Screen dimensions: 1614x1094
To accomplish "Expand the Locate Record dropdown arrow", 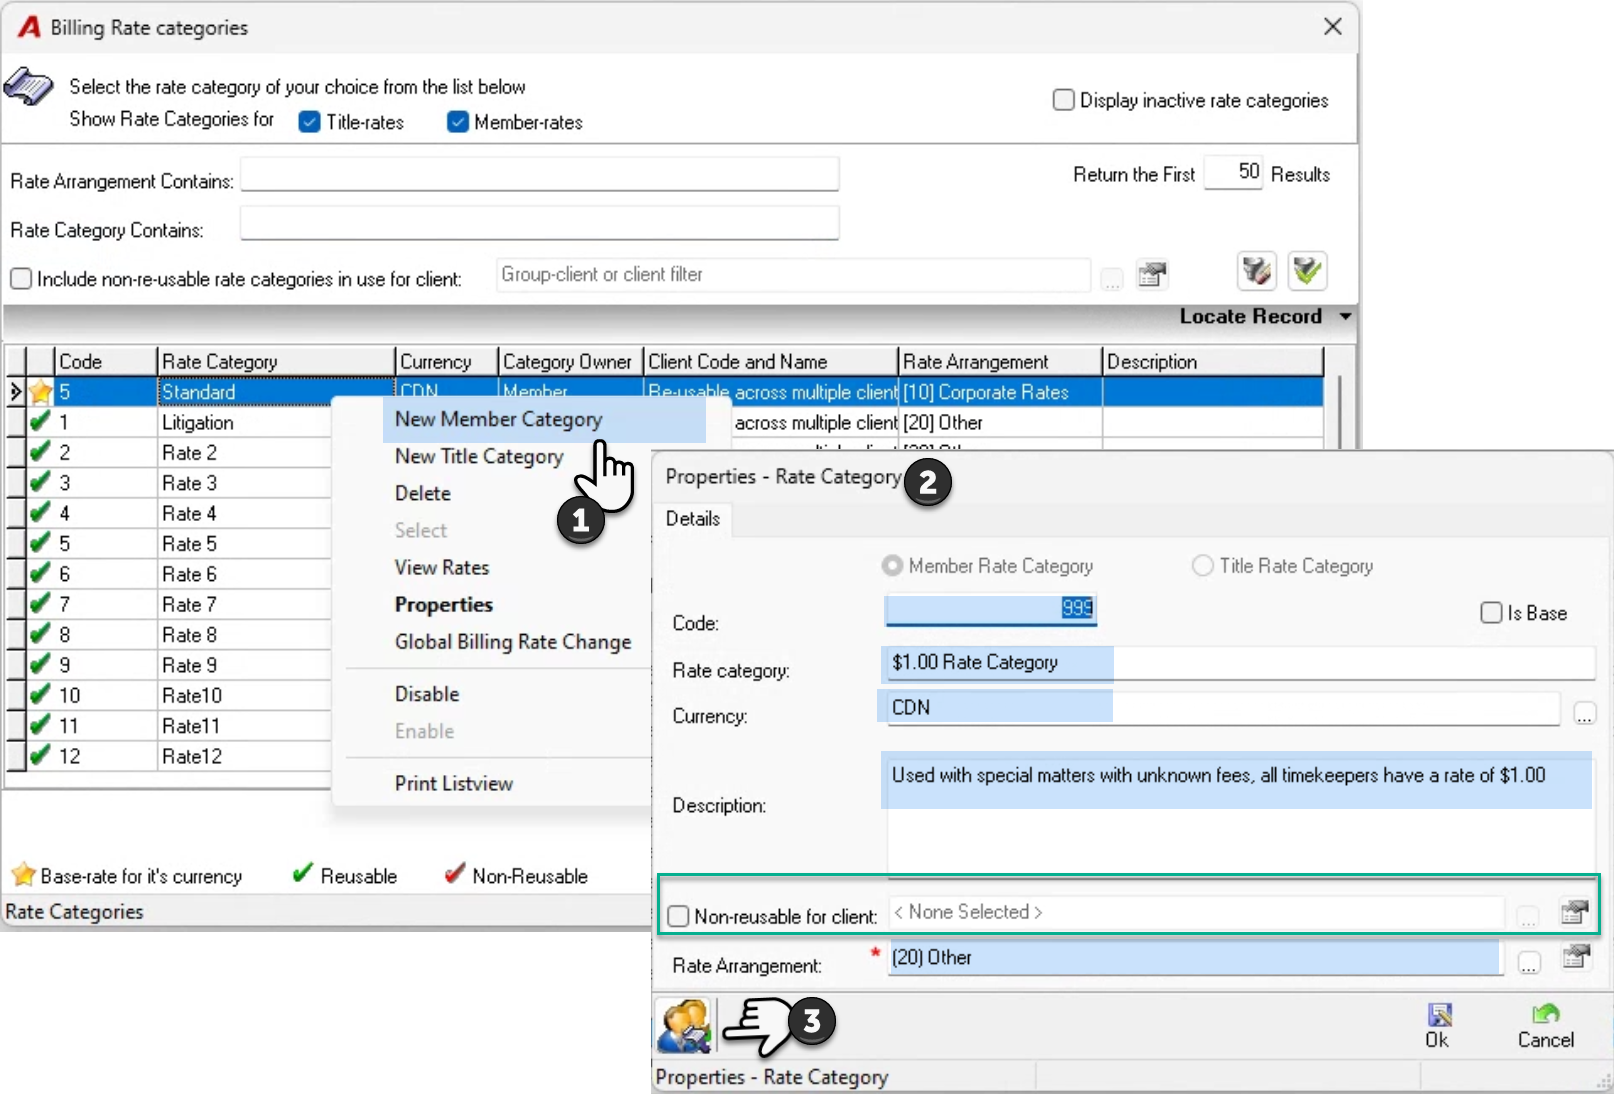I will pyautogui.click(x=1345, y=317).
